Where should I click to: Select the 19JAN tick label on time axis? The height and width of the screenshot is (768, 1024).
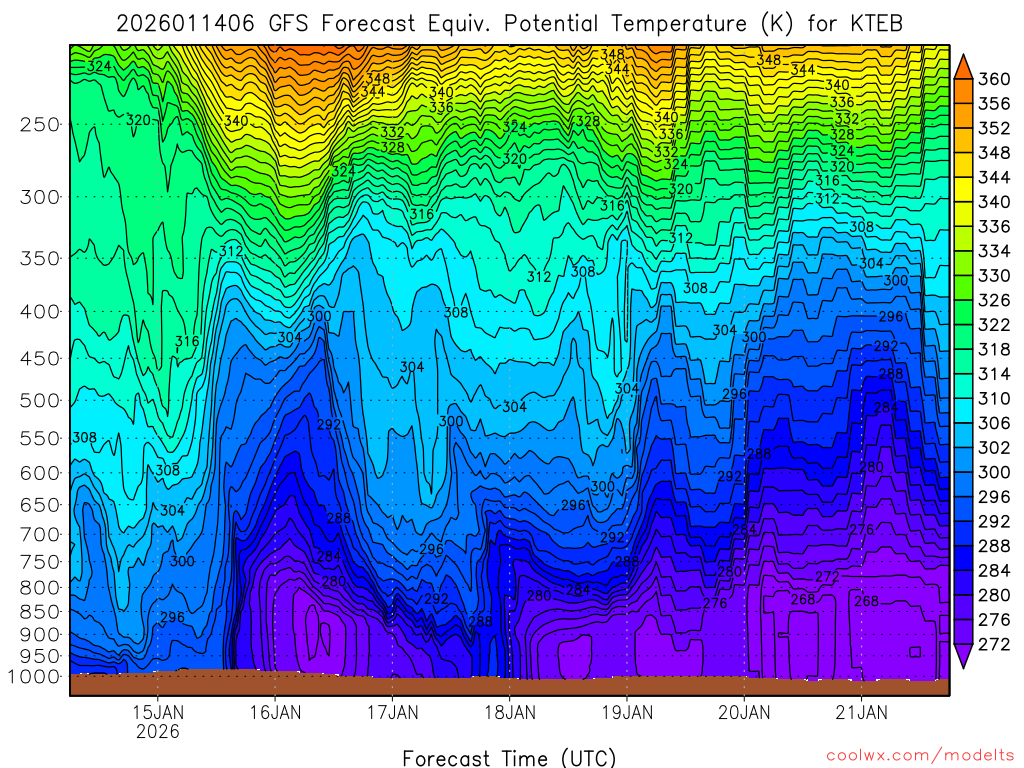tap(627, 712)
